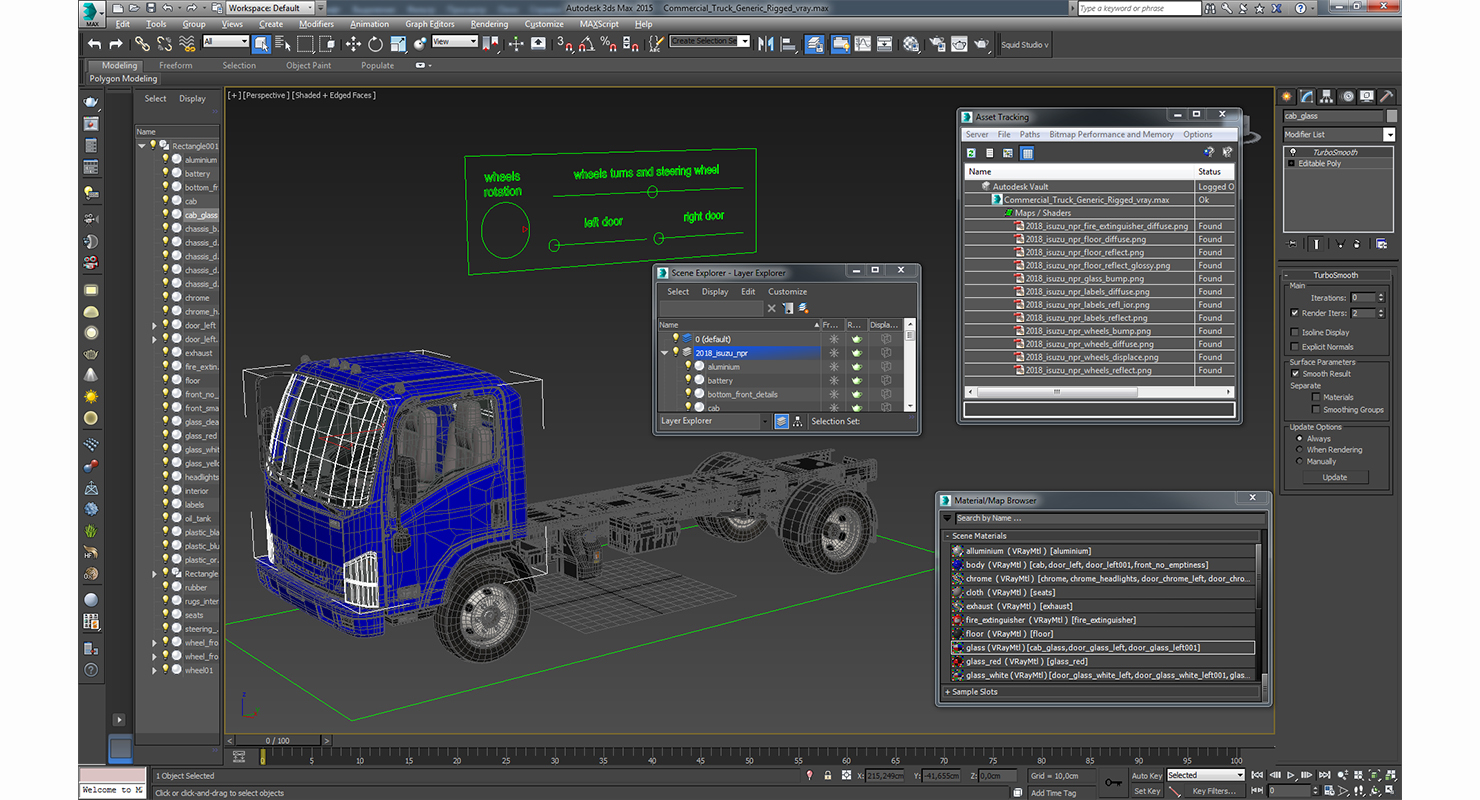Open the Rendering menu
The image size is (1480, 800).
[x=489, y=24]
